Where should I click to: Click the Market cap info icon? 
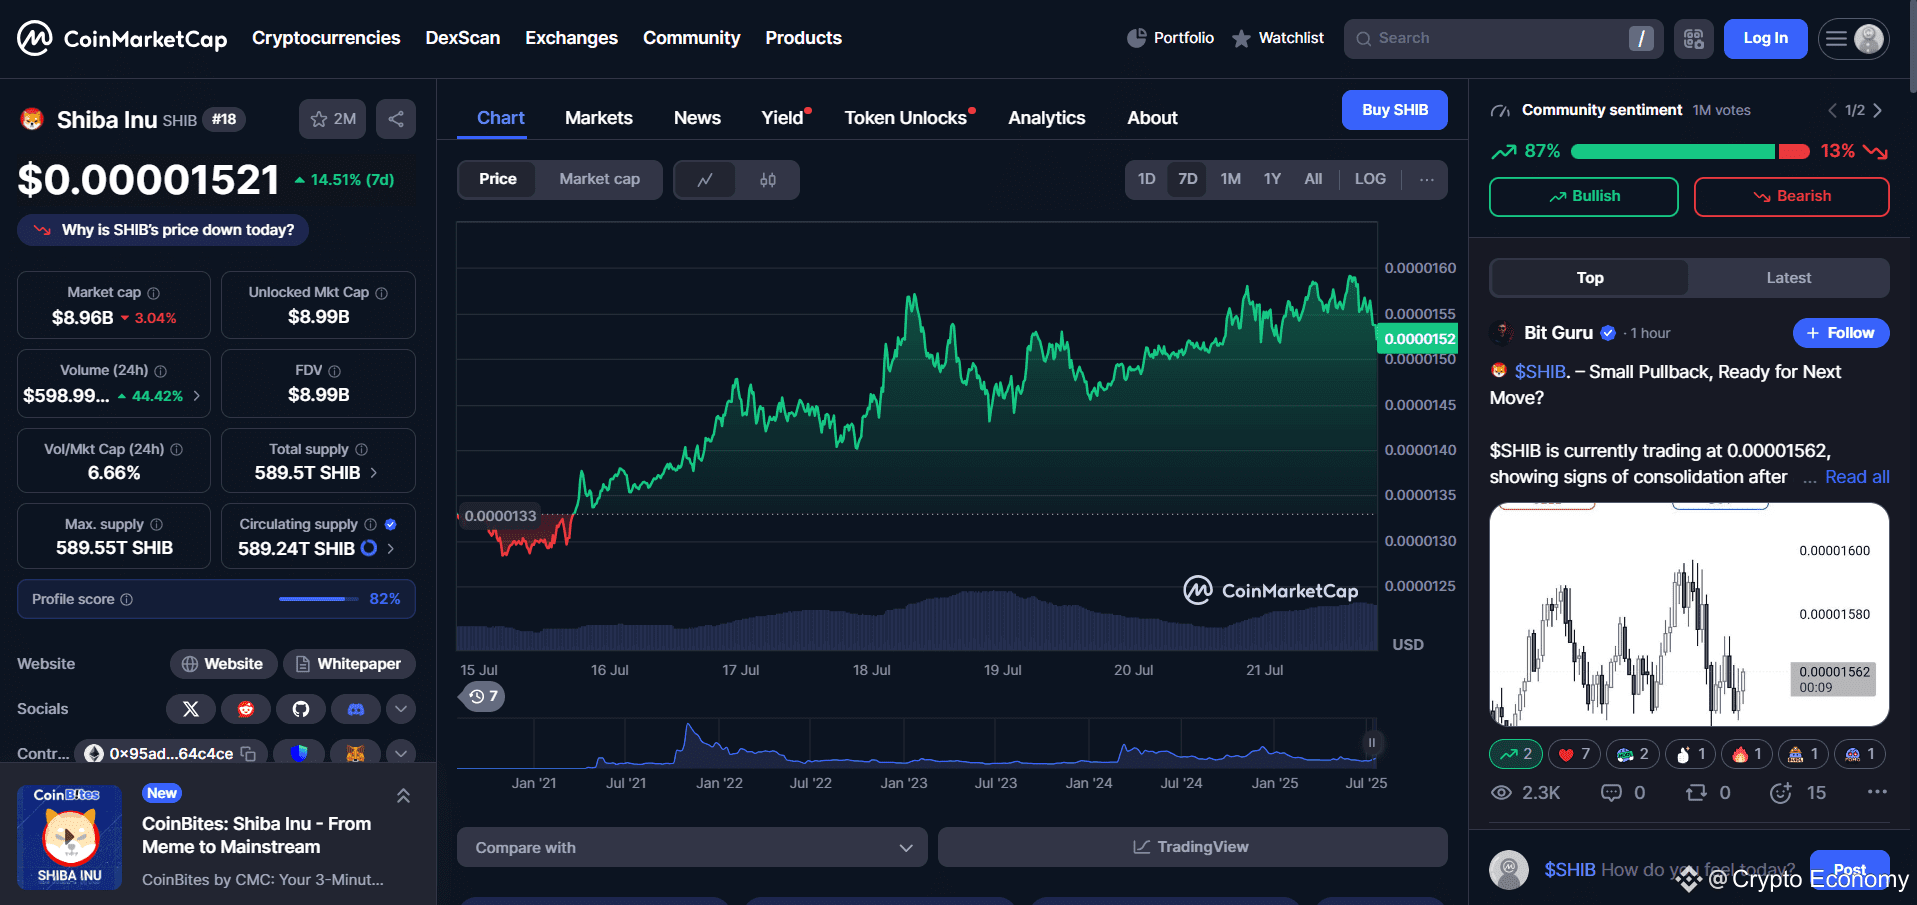pos(153,293)
